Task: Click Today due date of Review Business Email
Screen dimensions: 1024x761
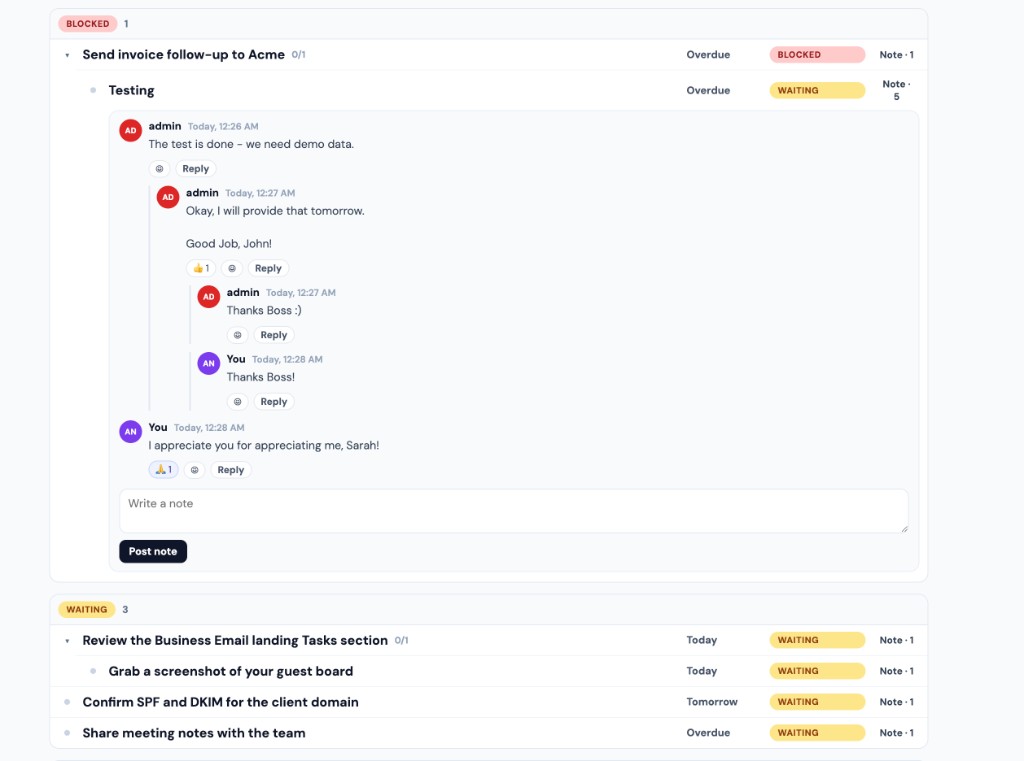Action: [701, 640]
